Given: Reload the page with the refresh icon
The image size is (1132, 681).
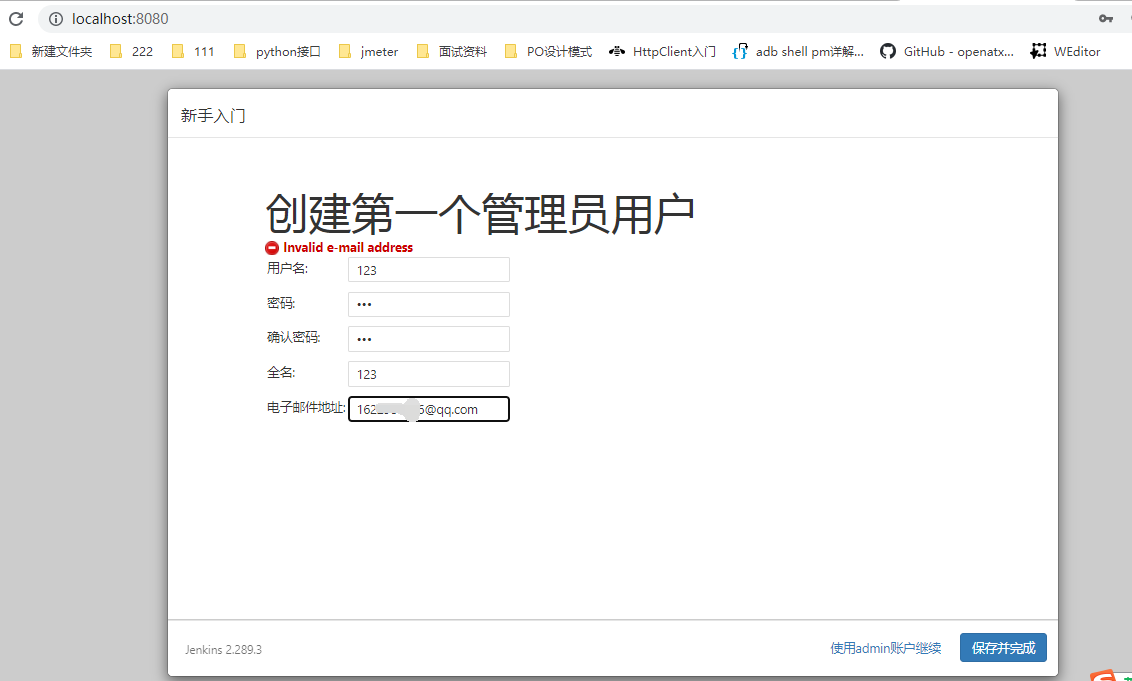Looking at the screenshot, I should (16, 19).
